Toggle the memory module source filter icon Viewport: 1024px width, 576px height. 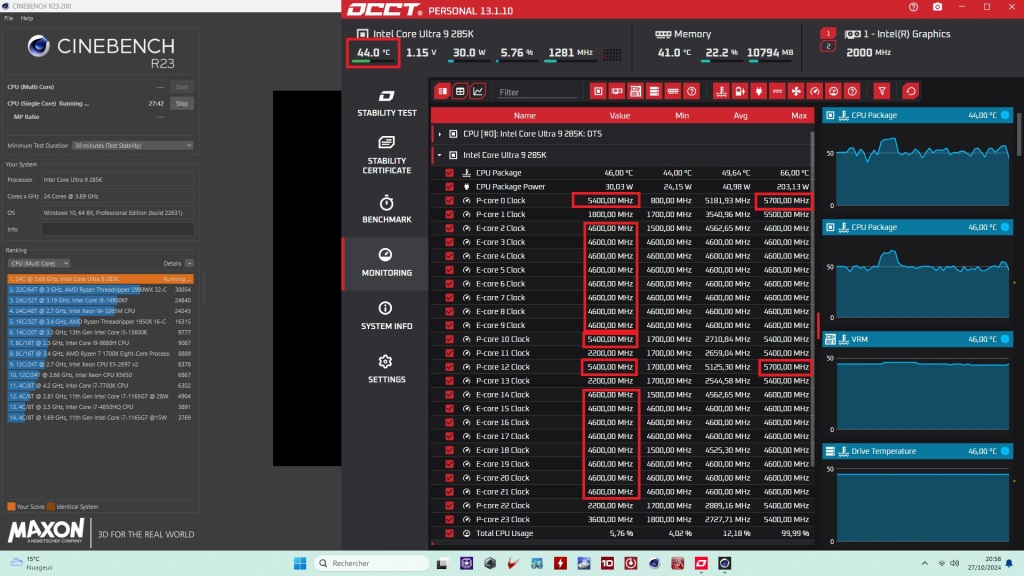pos(673,91)
